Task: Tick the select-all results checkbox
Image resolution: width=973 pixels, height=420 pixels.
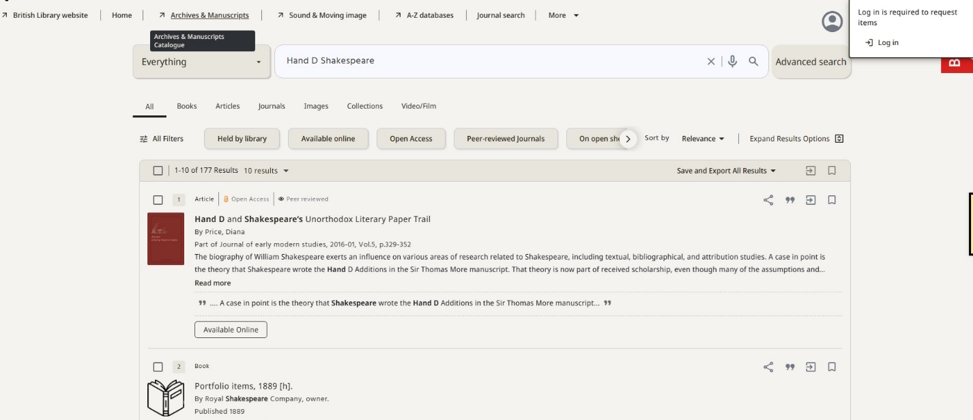Action: [x=158, y=171]
